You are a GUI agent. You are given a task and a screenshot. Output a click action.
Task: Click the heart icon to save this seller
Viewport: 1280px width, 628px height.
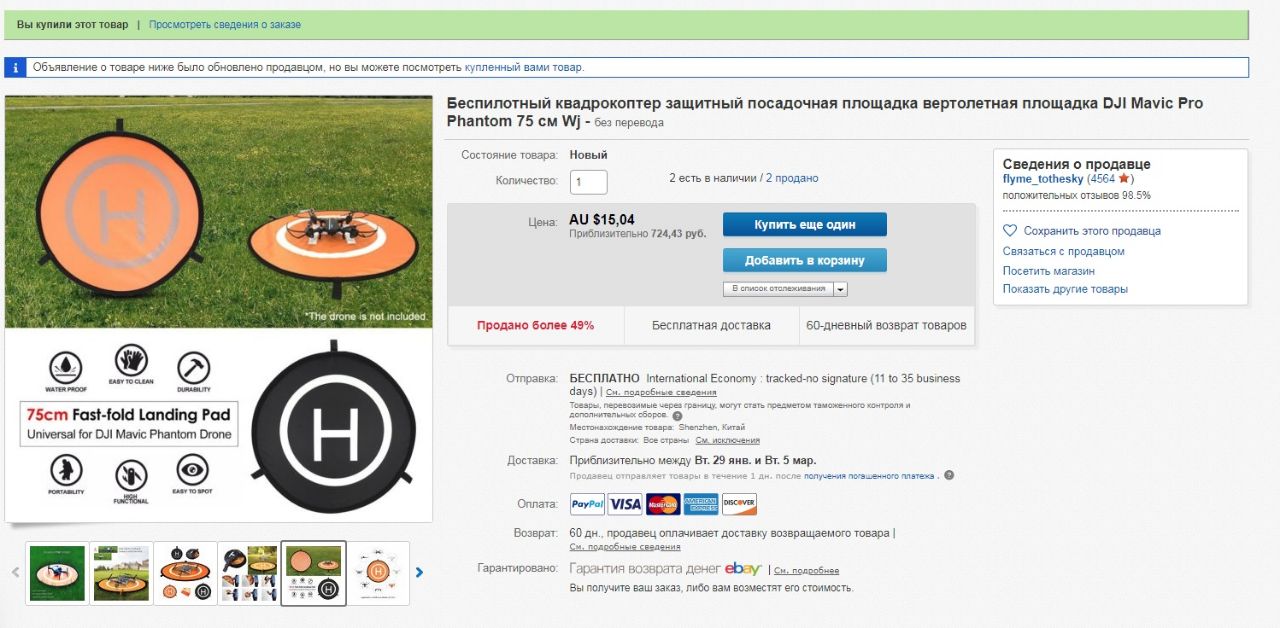pos(1010,231)
